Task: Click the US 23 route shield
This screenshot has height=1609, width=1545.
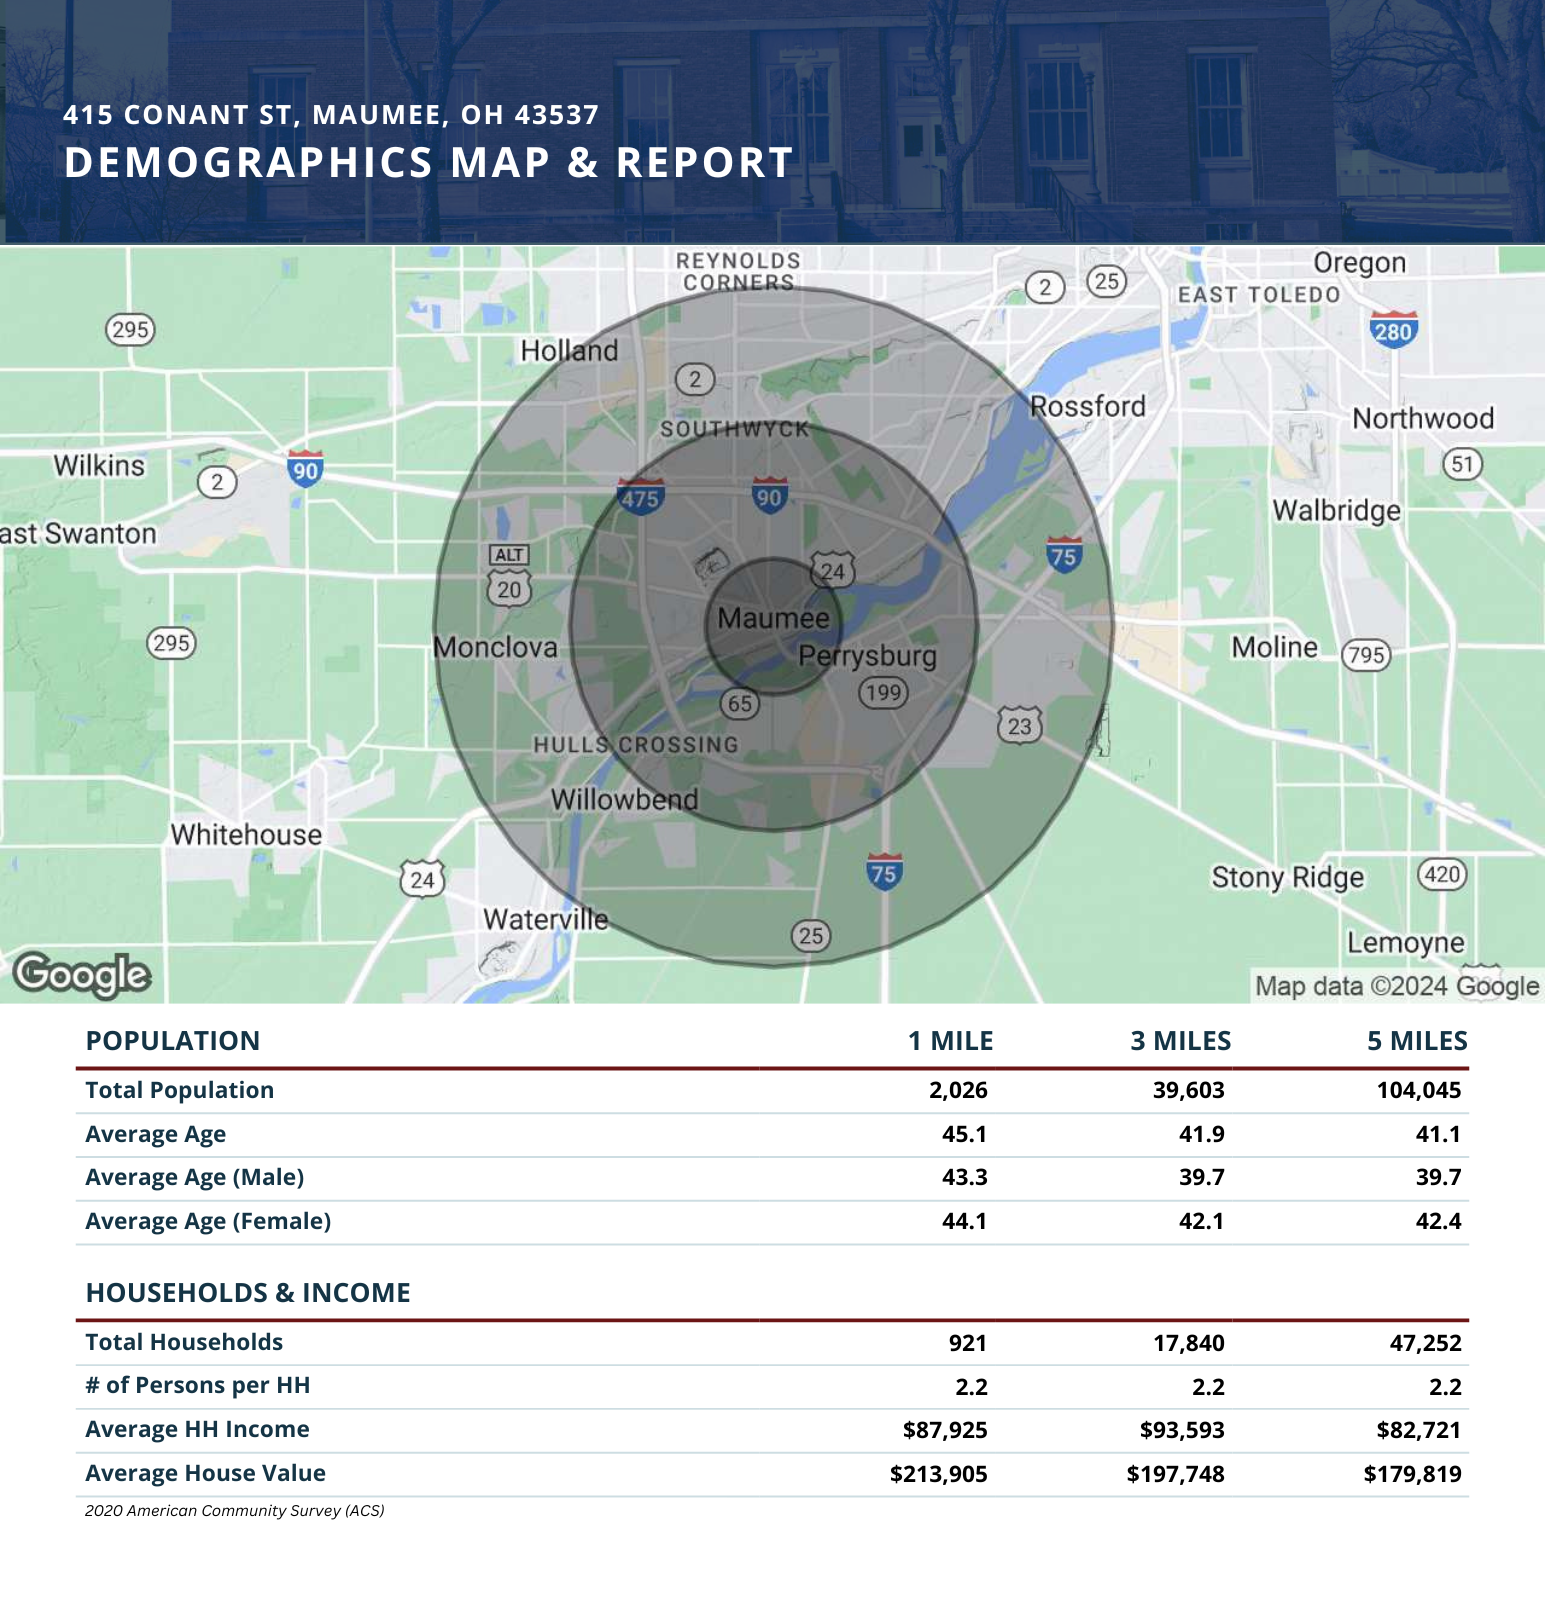Action: [x=1019, y=725]
